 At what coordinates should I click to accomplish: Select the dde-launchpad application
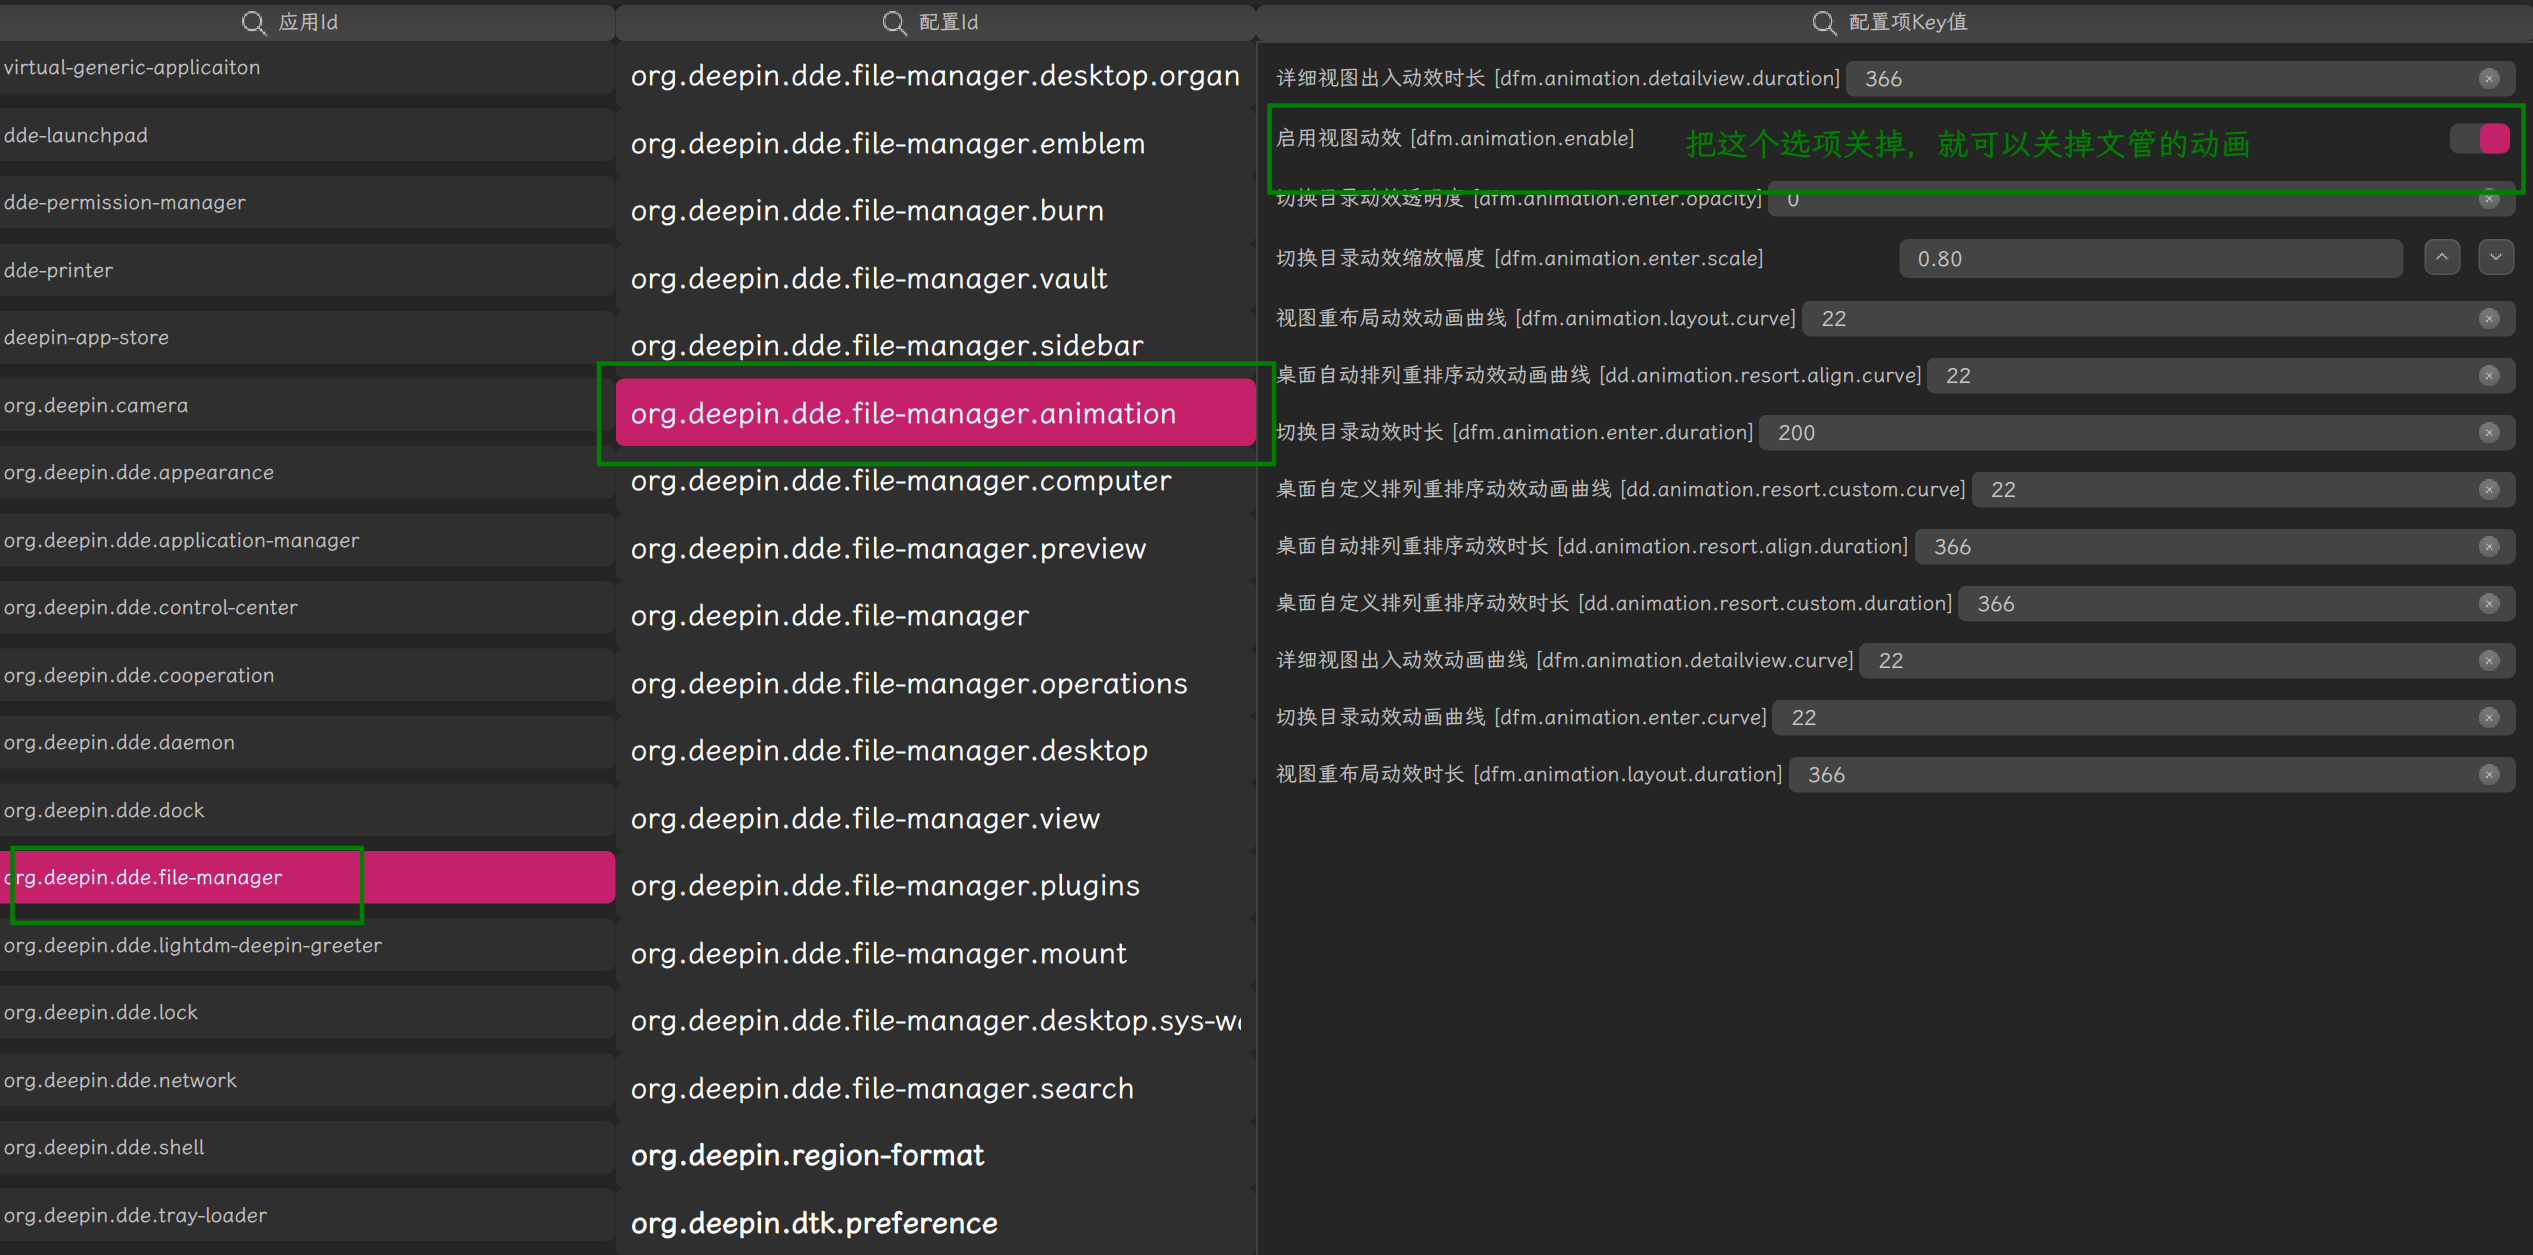[307, 135]
